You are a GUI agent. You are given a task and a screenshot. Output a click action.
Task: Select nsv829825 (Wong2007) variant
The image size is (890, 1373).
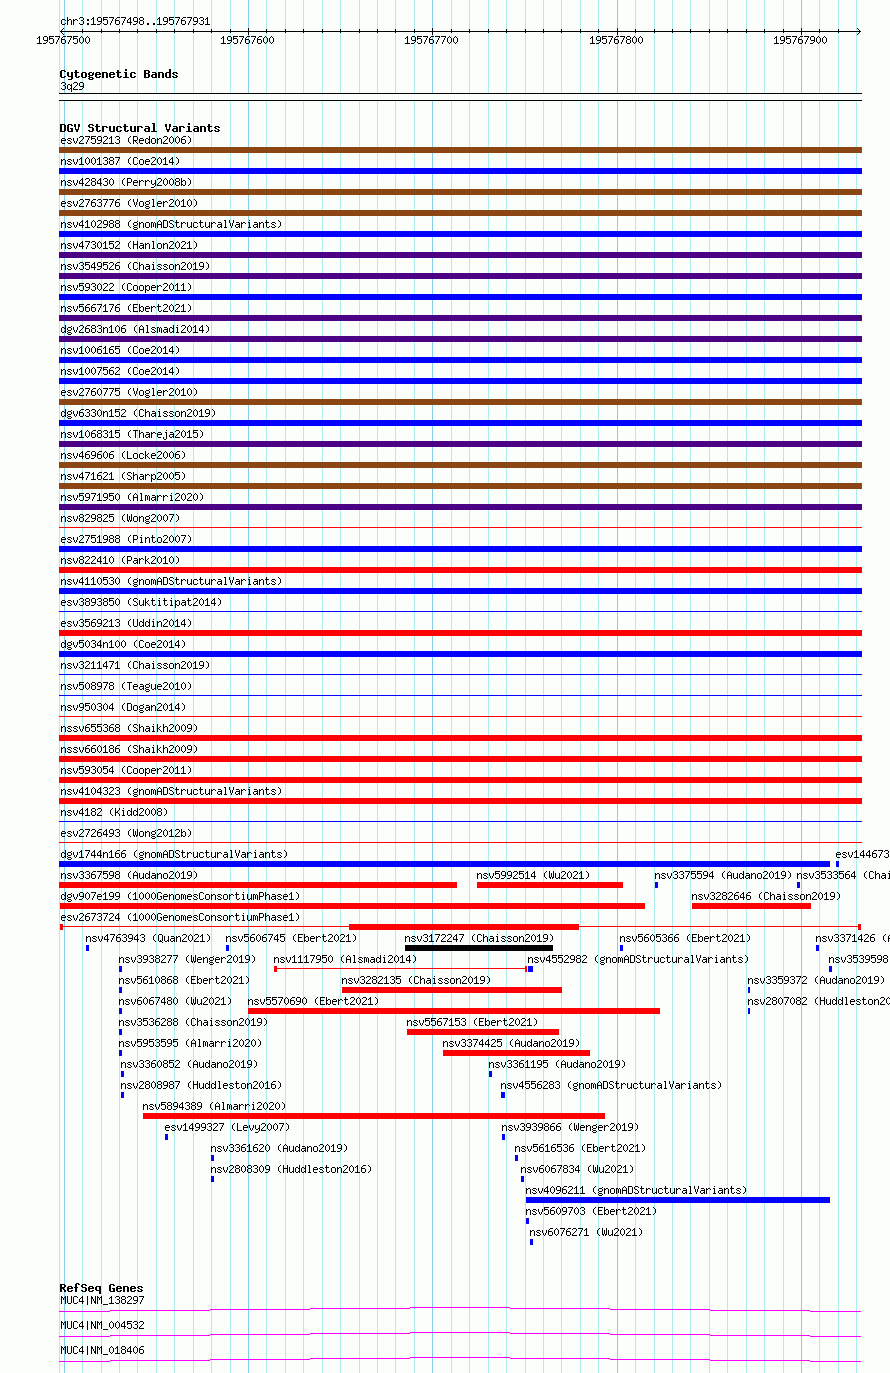tap(120, 518)
